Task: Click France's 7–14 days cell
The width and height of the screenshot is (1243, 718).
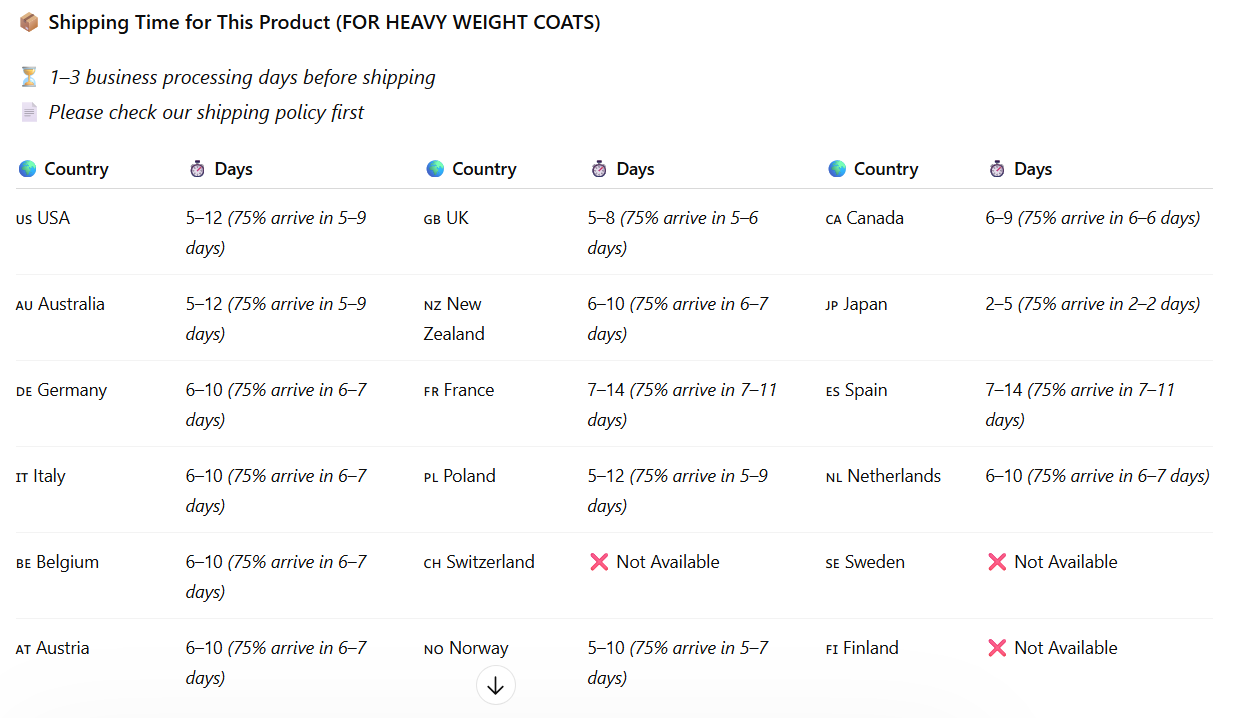Action: 682,404
